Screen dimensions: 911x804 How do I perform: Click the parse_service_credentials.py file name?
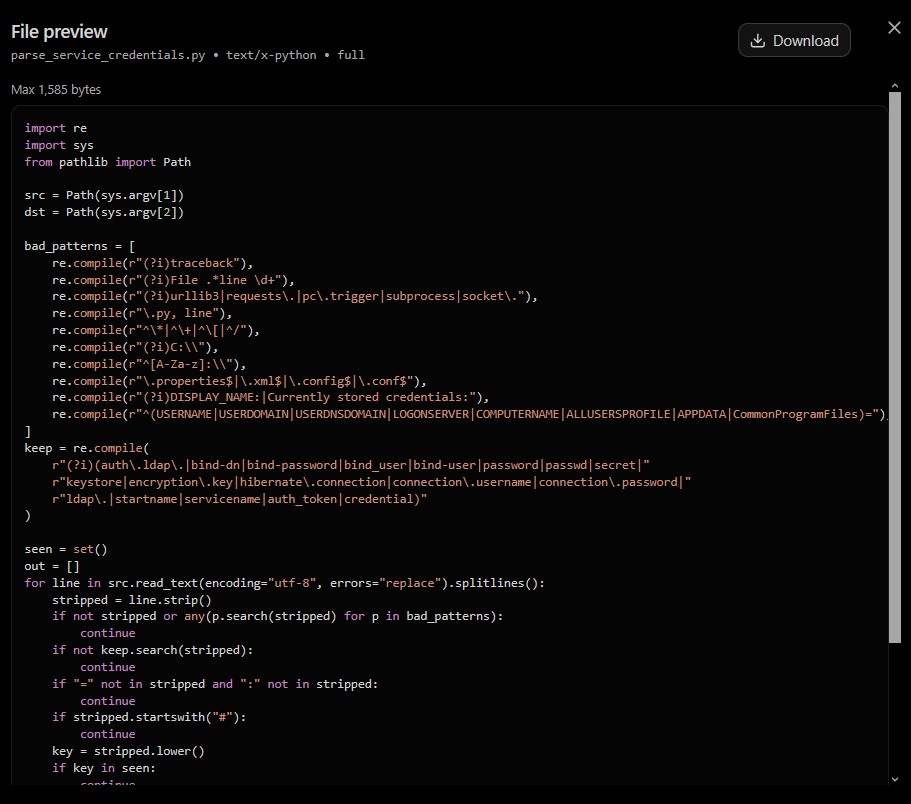[108, 55]
